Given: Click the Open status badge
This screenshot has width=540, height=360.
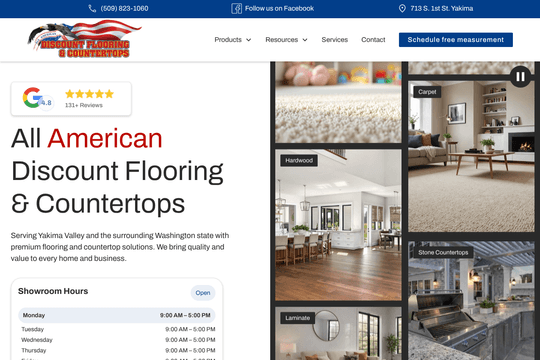Looking at the screenshot, I should pyautogui.click(x=203, y=293).
